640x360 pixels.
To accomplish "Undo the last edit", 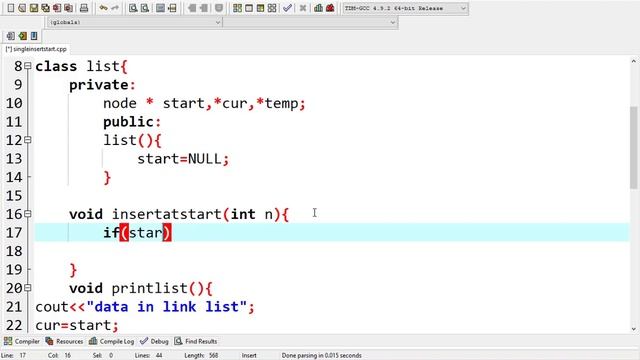I will [103, 8].
